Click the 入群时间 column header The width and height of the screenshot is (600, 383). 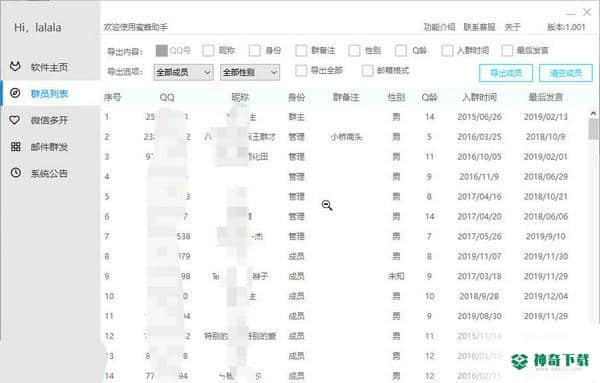(x=479, y=97)
